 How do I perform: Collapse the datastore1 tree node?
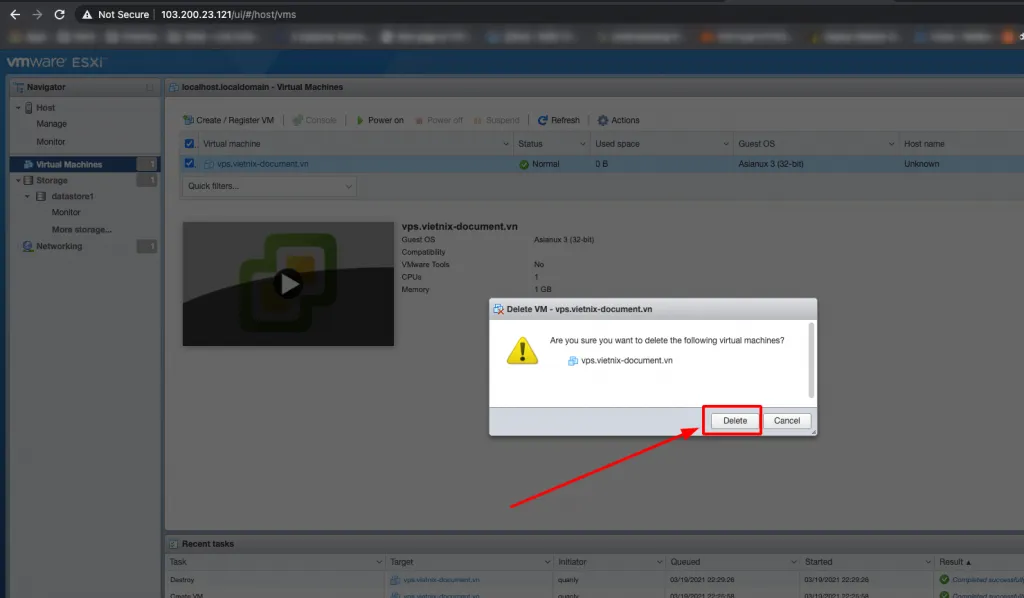click(x=27, y=196)
